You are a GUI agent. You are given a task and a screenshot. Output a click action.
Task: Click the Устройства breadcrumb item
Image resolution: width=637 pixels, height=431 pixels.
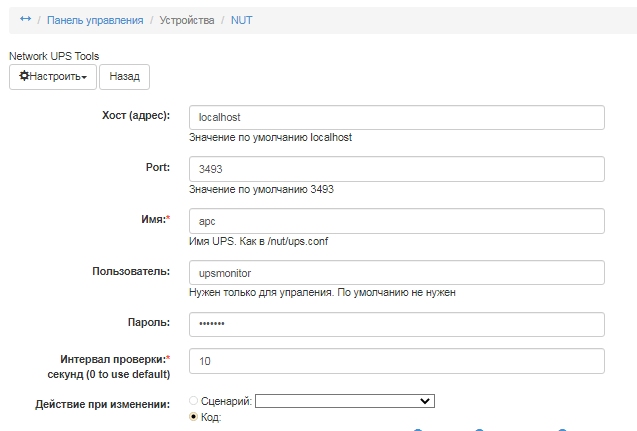click(x=186, y=19)
